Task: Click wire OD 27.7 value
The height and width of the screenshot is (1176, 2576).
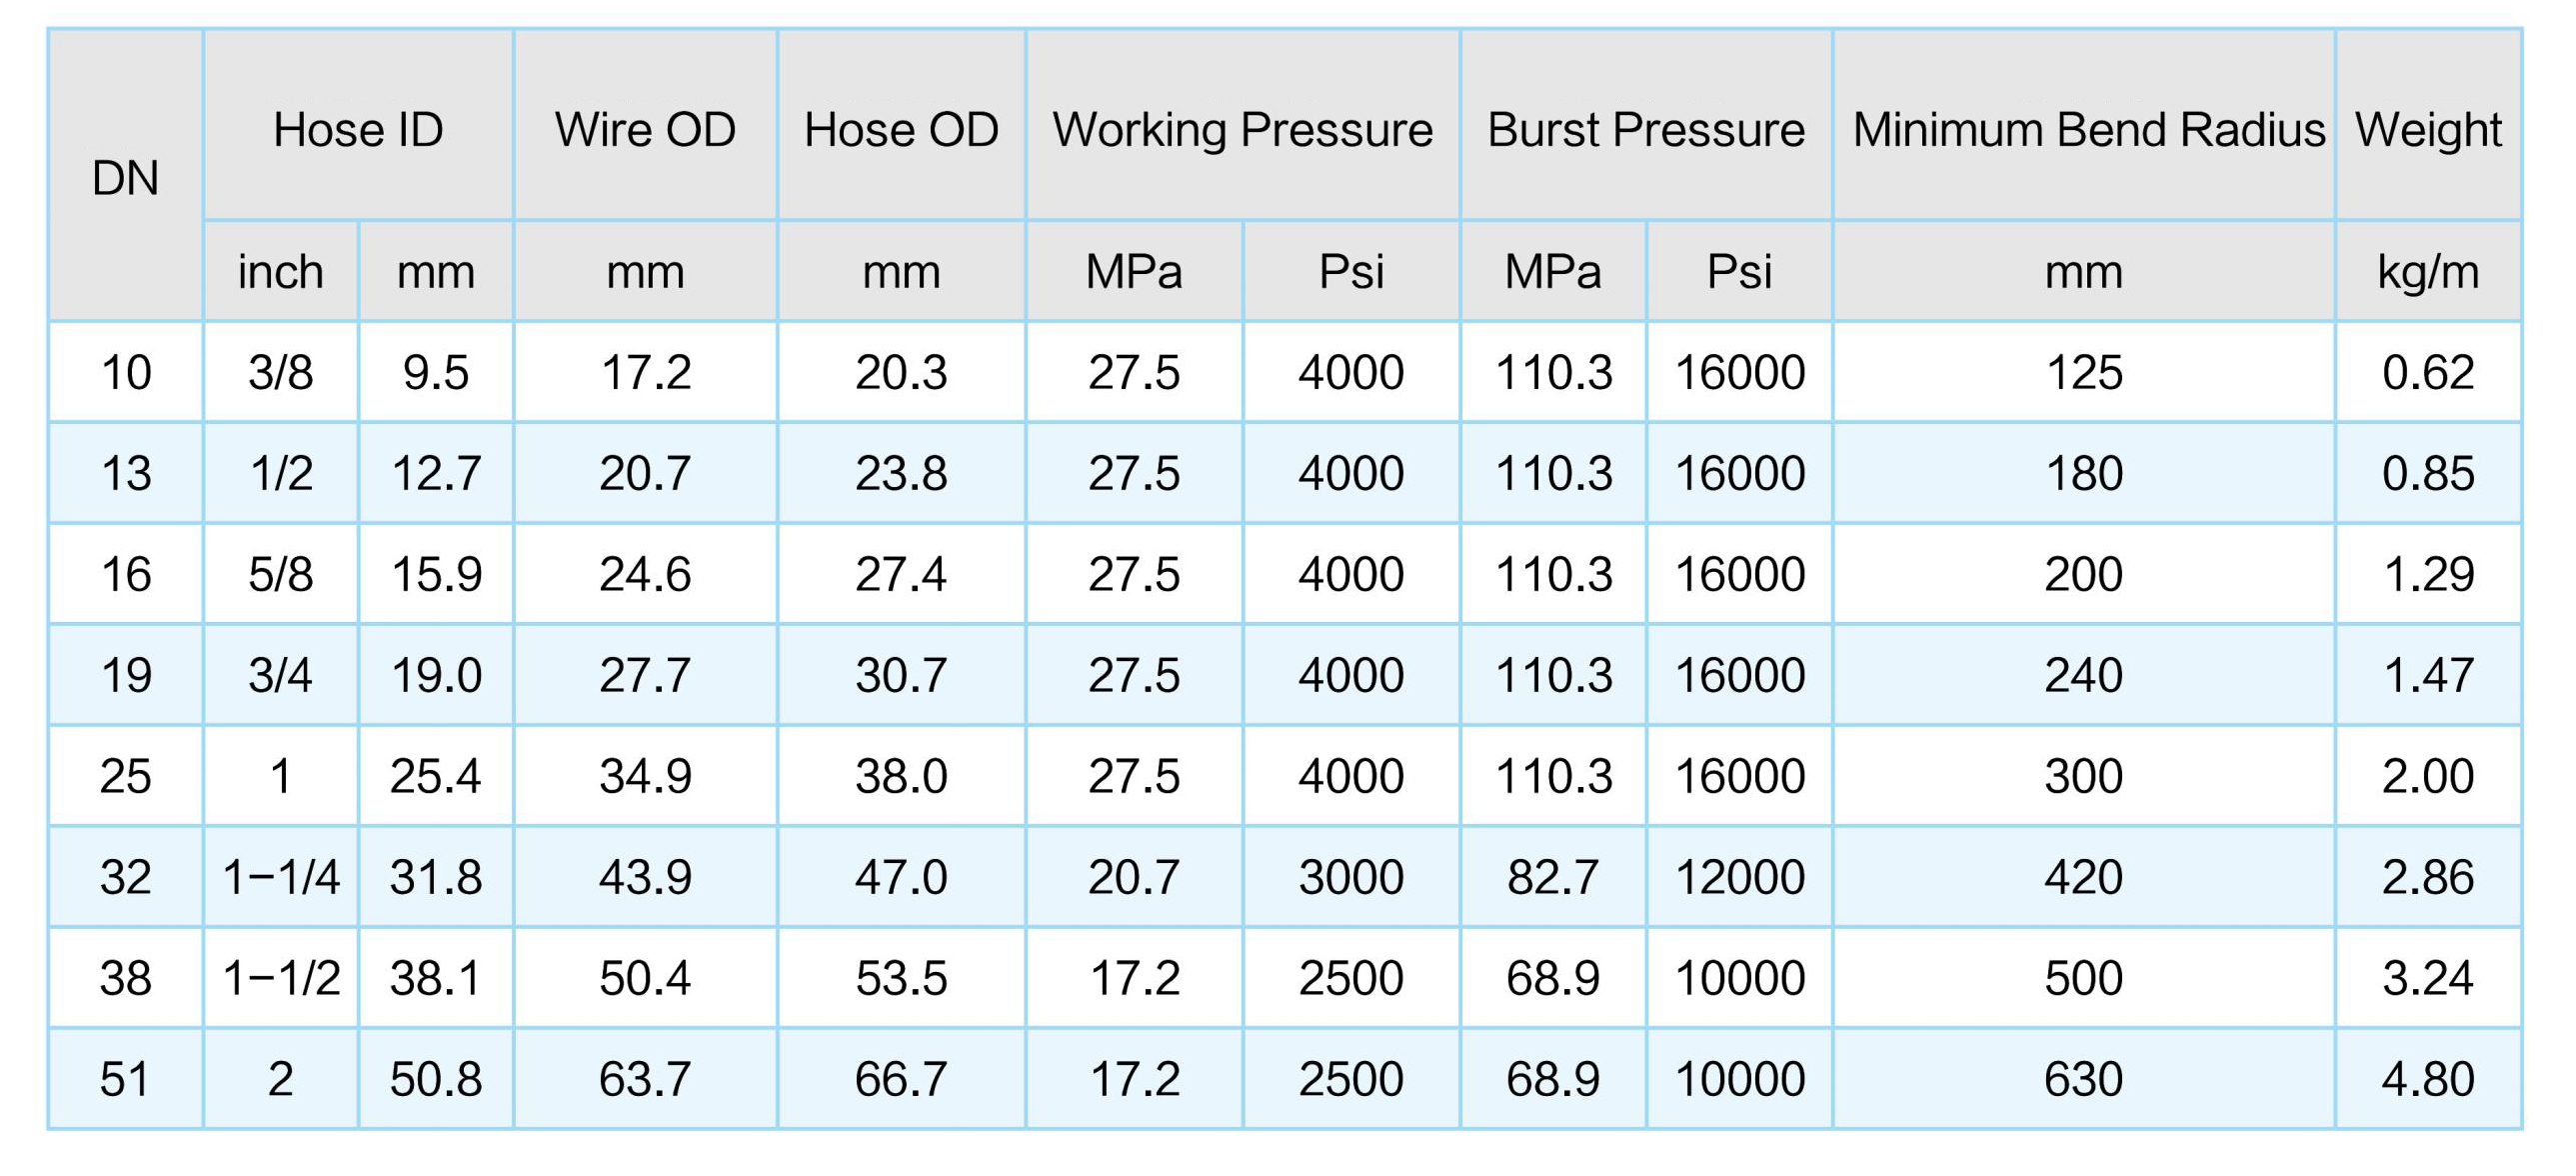Action: pyautogui.click(x=645, y=675)
